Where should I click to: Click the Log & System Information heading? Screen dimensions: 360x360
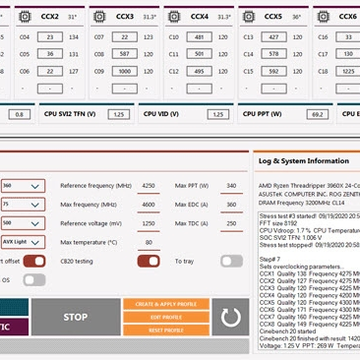304,161
